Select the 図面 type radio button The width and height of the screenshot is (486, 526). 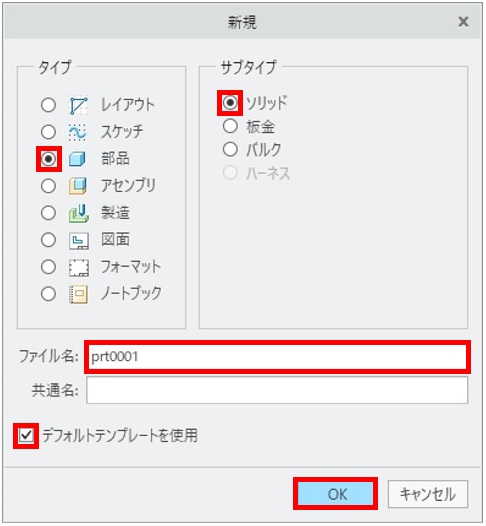pos(49,240)
